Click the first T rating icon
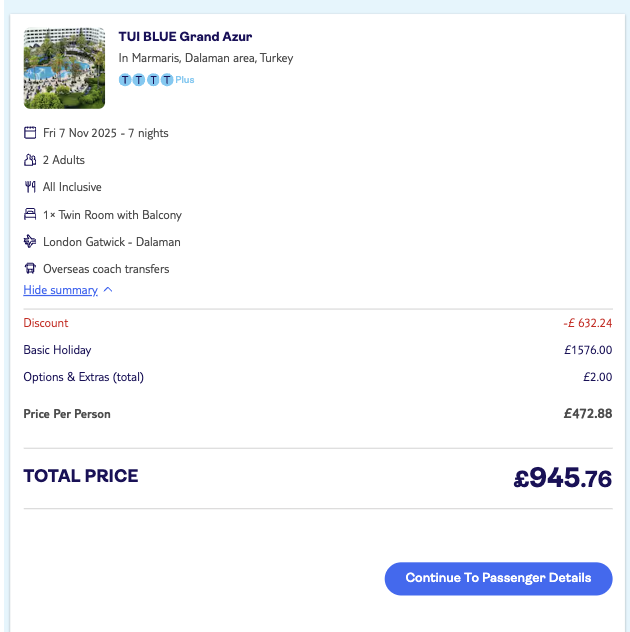This screenshot has height=632, width=630. click(x=125, y=80)
